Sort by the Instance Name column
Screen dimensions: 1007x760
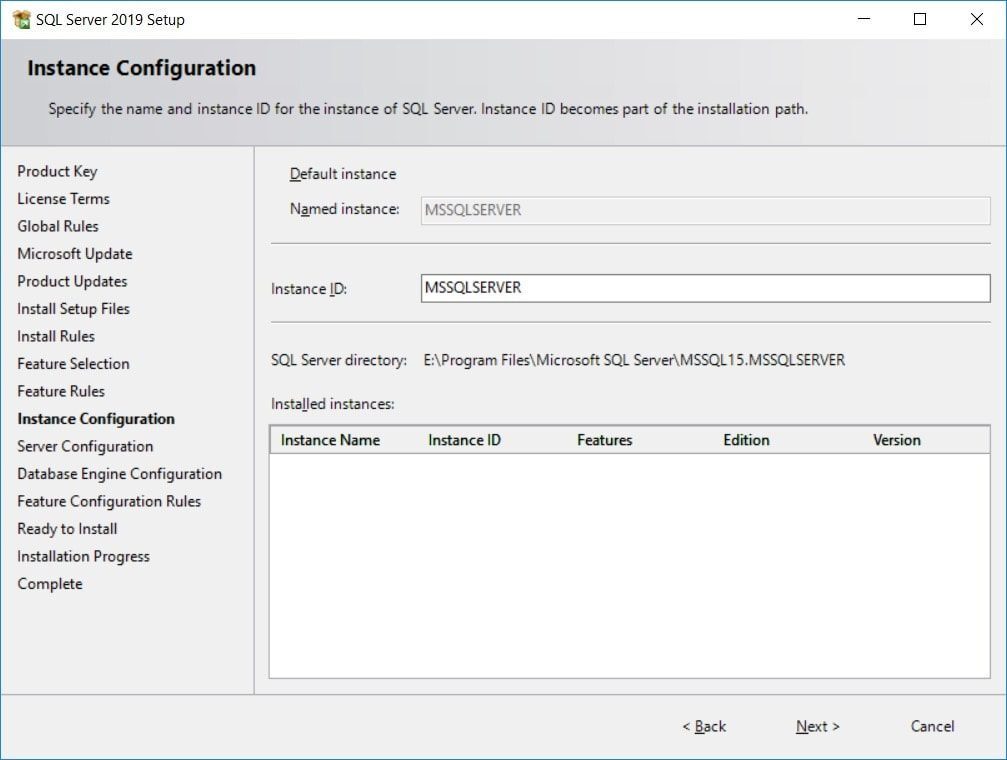[331, 440]
